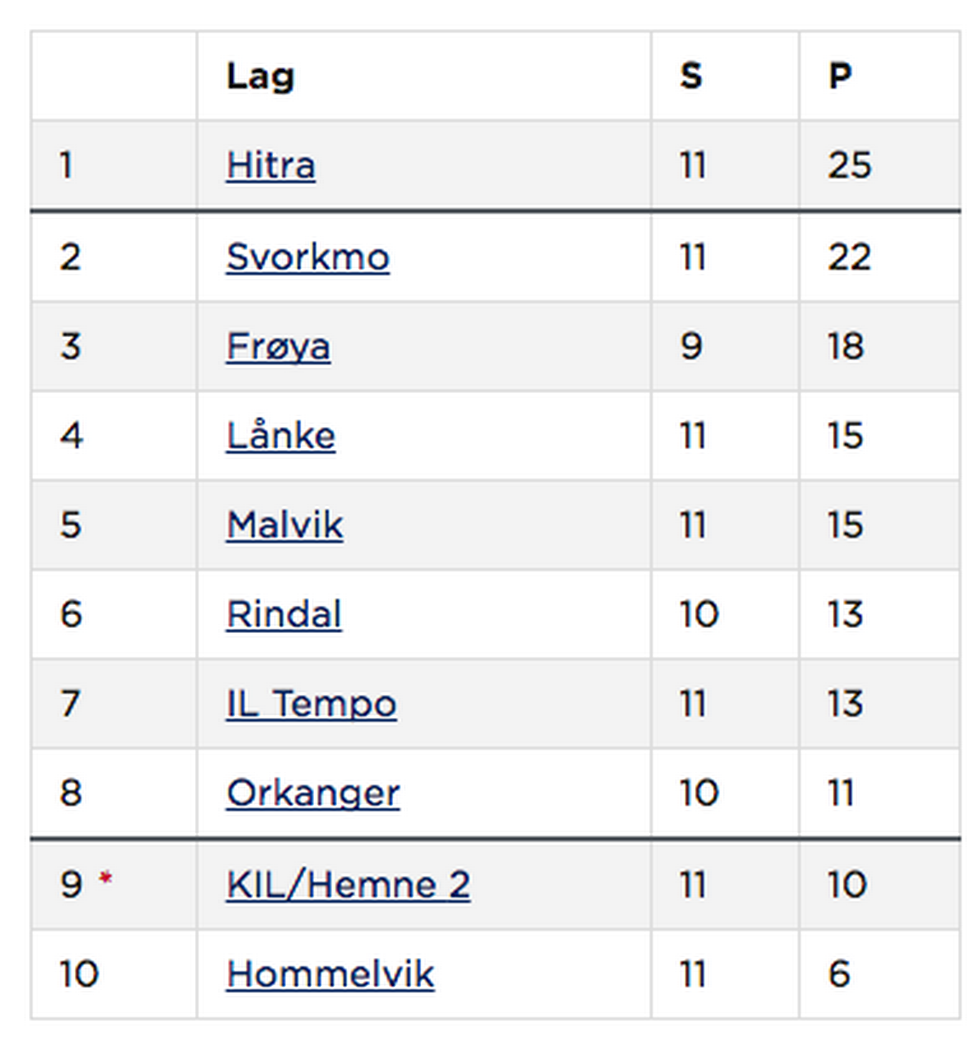This screenshot has width=980, height=1054.
Task: Select the Malvik team link
Action: (284, 525)
